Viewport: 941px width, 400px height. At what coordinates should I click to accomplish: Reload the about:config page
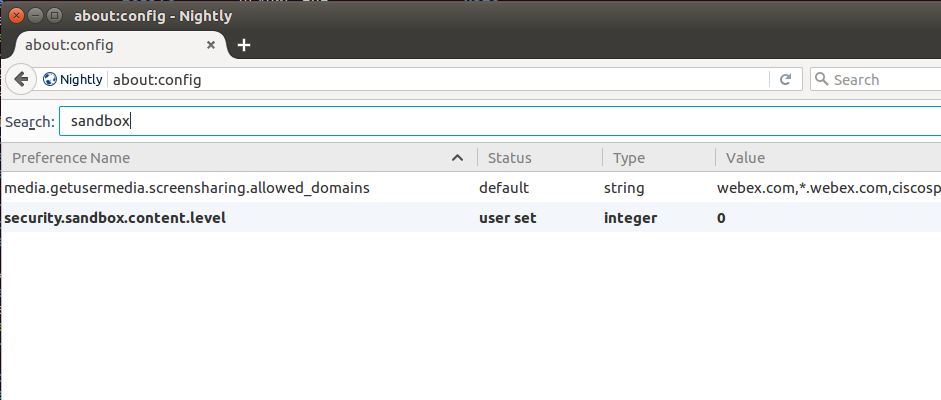click(x=786, y=79)
